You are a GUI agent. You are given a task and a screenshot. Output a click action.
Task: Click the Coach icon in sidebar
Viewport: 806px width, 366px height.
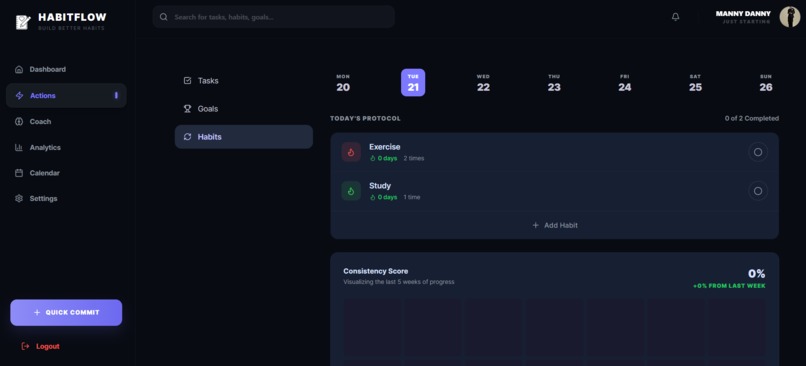[x=19, y=122]
